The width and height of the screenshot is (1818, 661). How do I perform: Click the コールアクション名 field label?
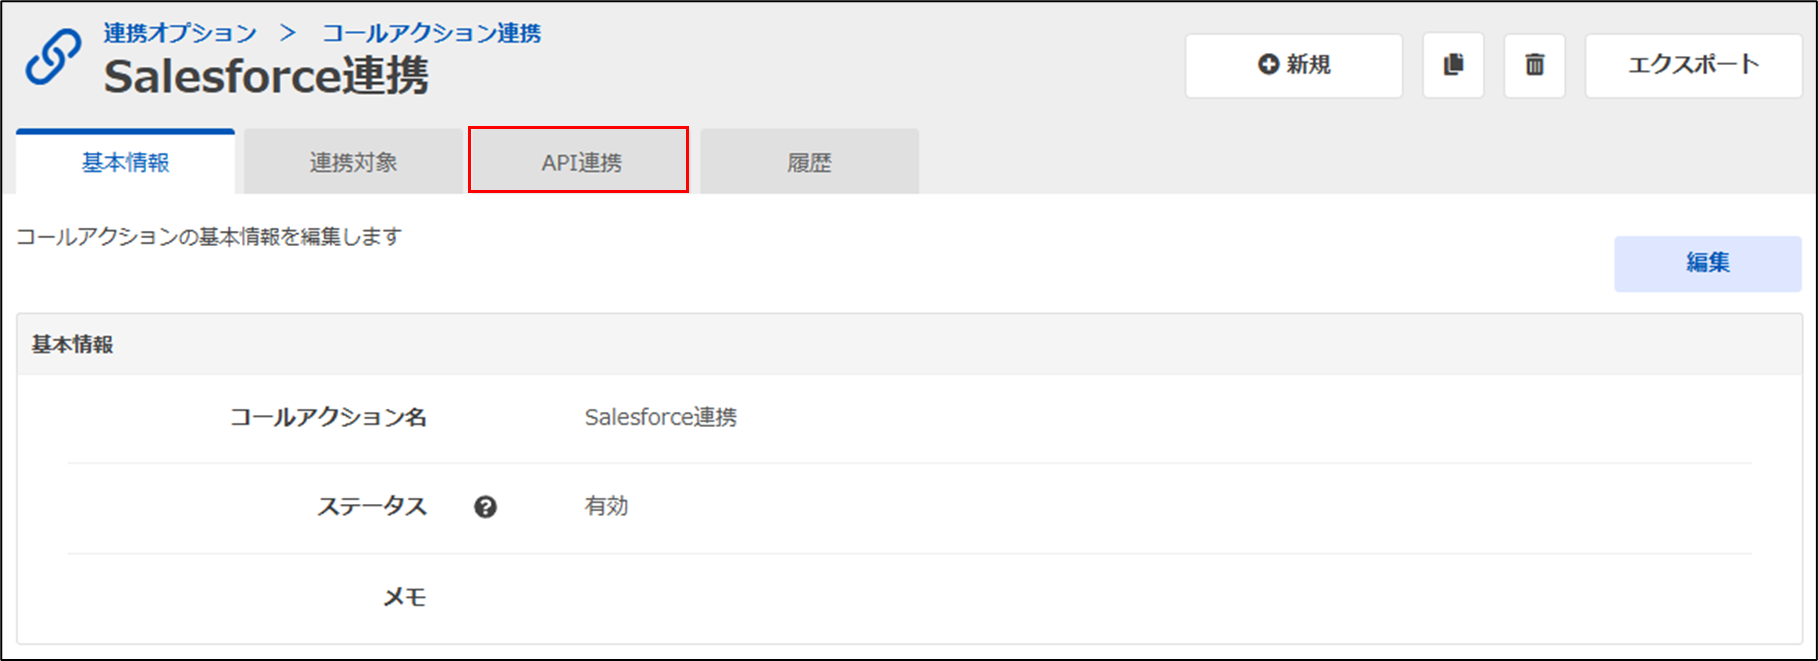coord(328,417)
